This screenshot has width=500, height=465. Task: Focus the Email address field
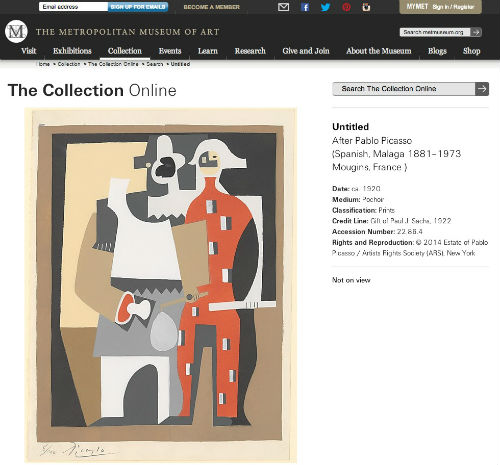[73, 7]
